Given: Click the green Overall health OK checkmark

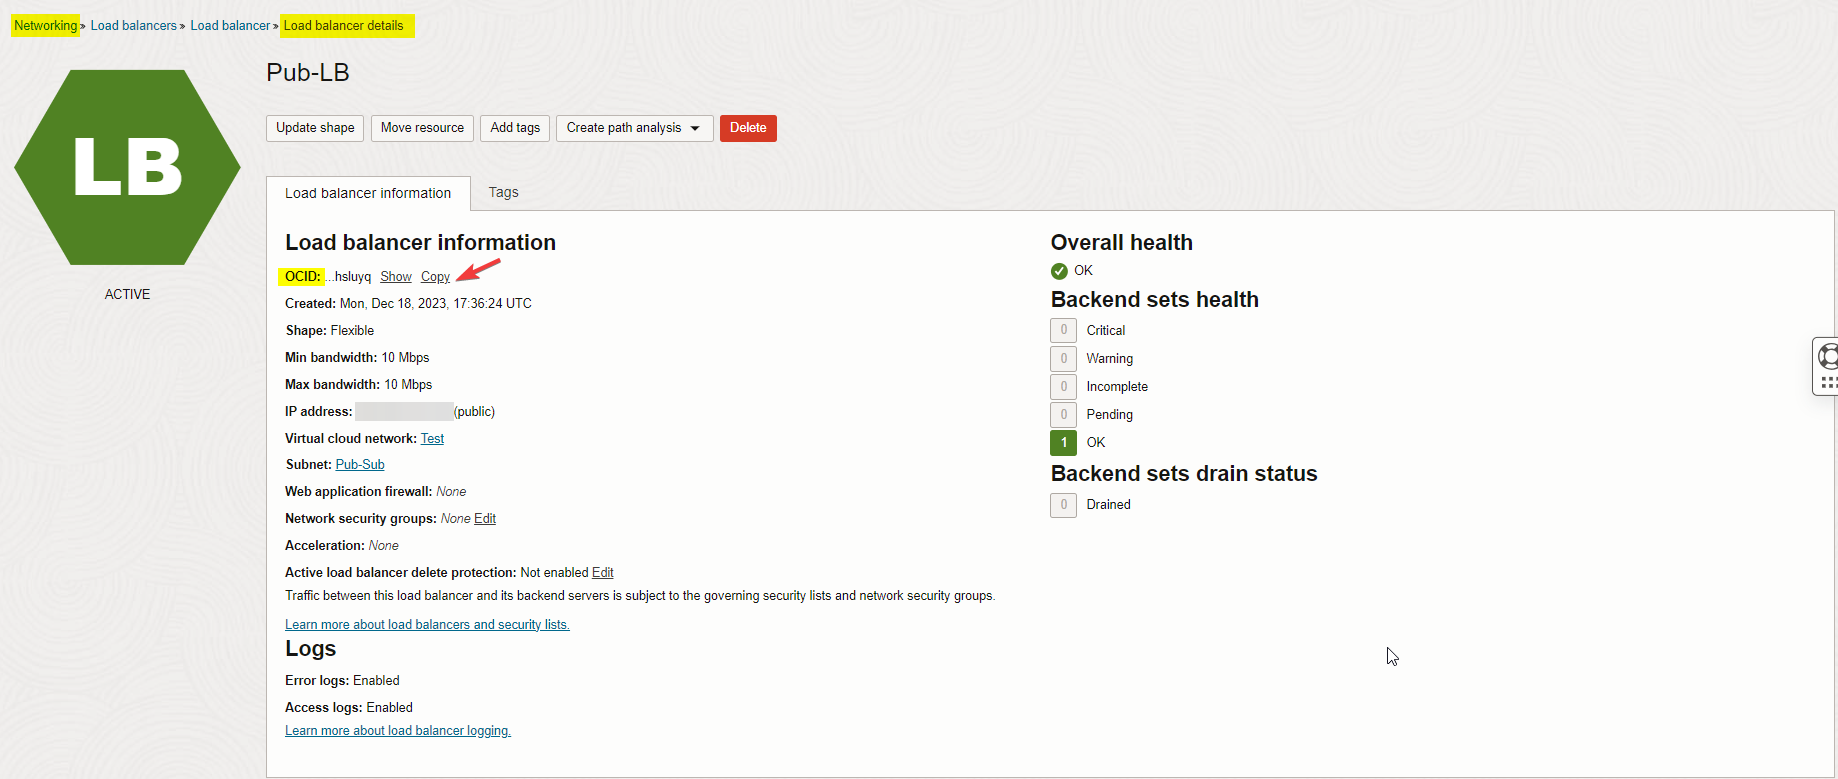Looking at the screenshot, I should tap(1059, 271).
